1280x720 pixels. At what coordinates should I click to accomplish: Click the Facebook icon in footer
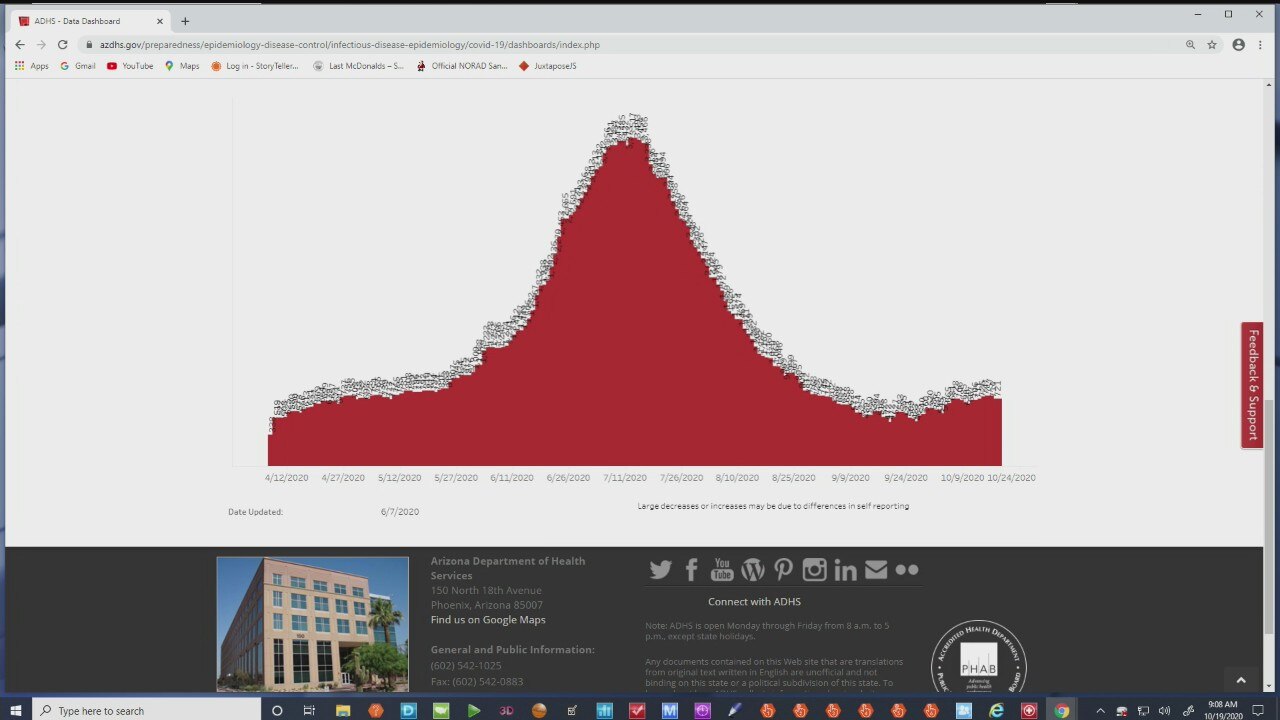pyautogui.click(x=691, y=570)
